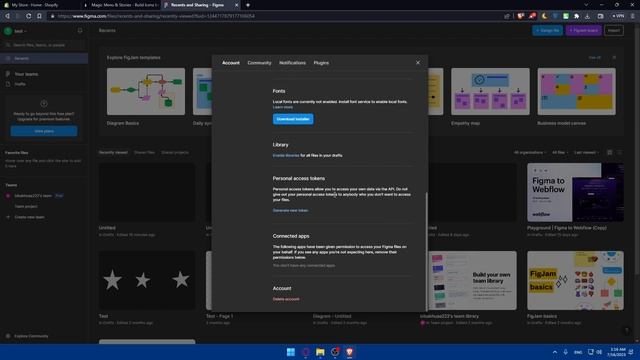
Task: Reload the page
Action: tap(29, 16)
